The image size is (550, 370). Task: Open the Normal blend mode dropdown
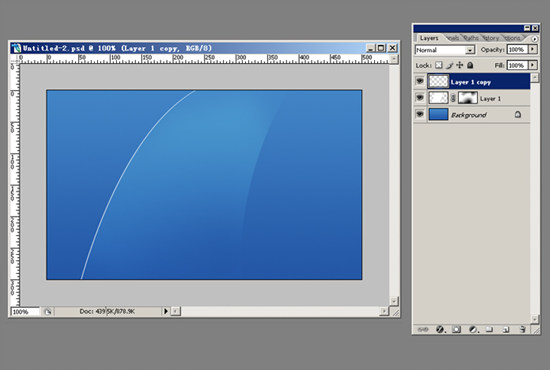click(445, 50)
